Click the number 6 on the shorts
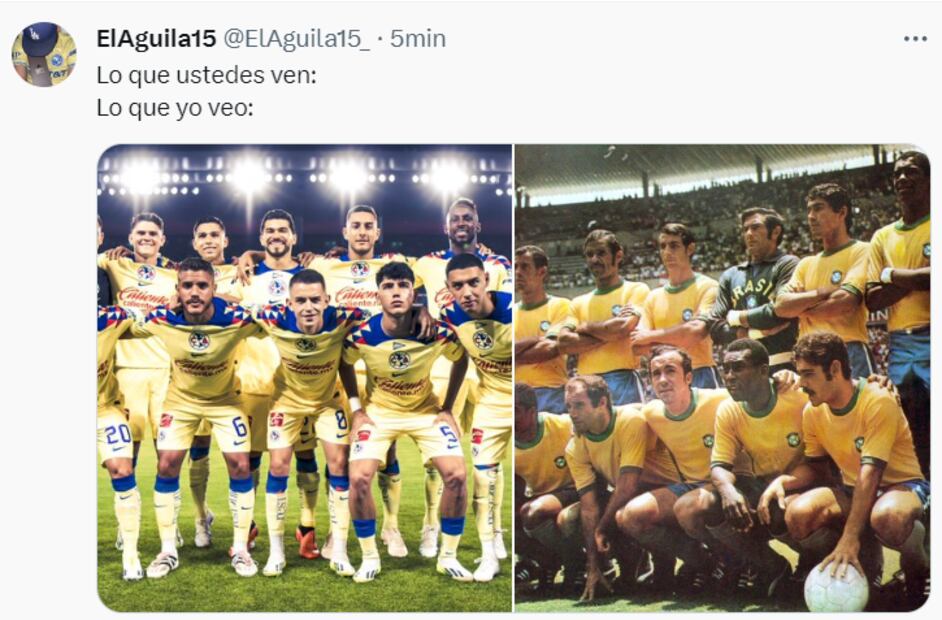Screen dimensions: 942x620 (x=239, y=427)
